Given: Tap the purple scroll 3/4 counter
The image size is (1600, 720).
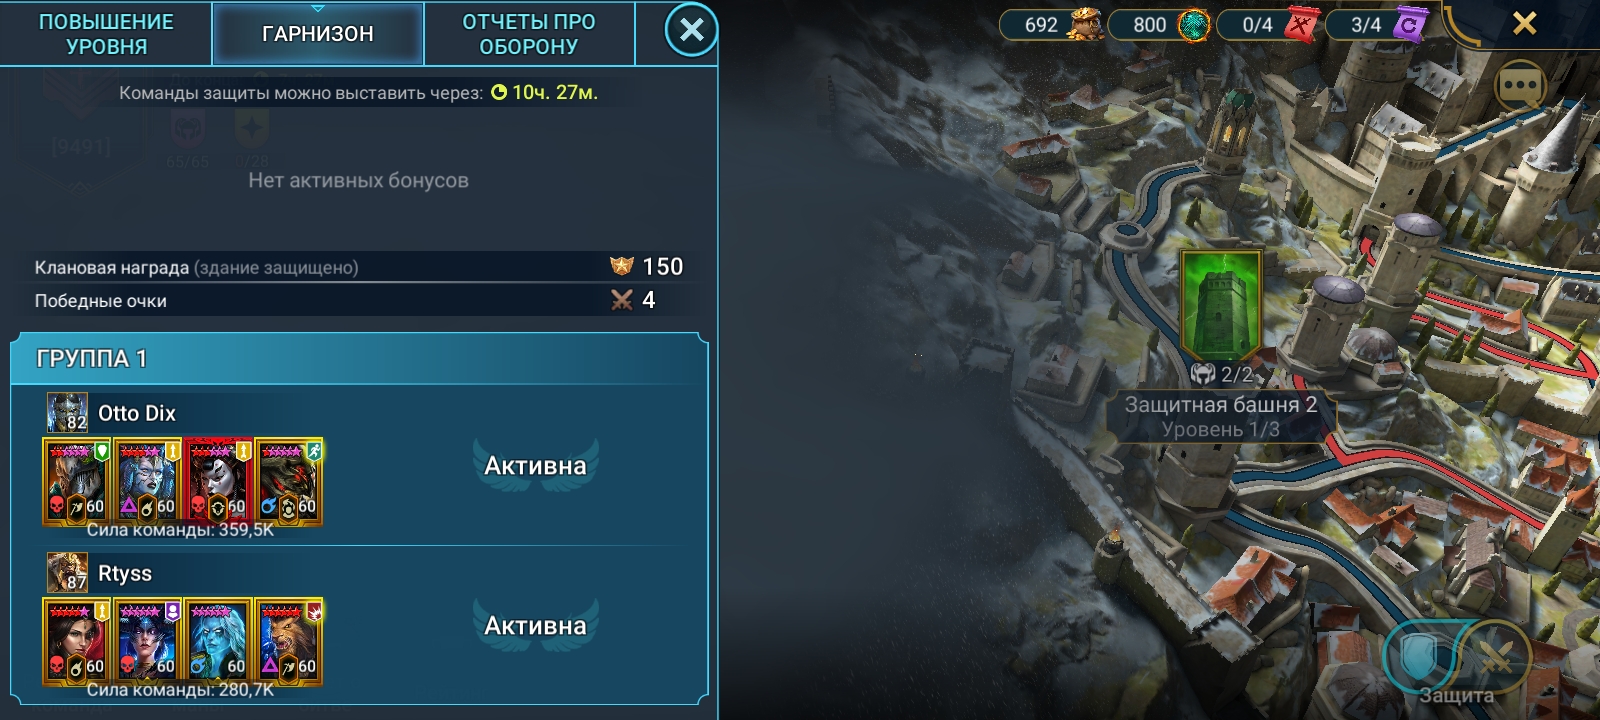Looking at the screenshot, I should 1376,24.
